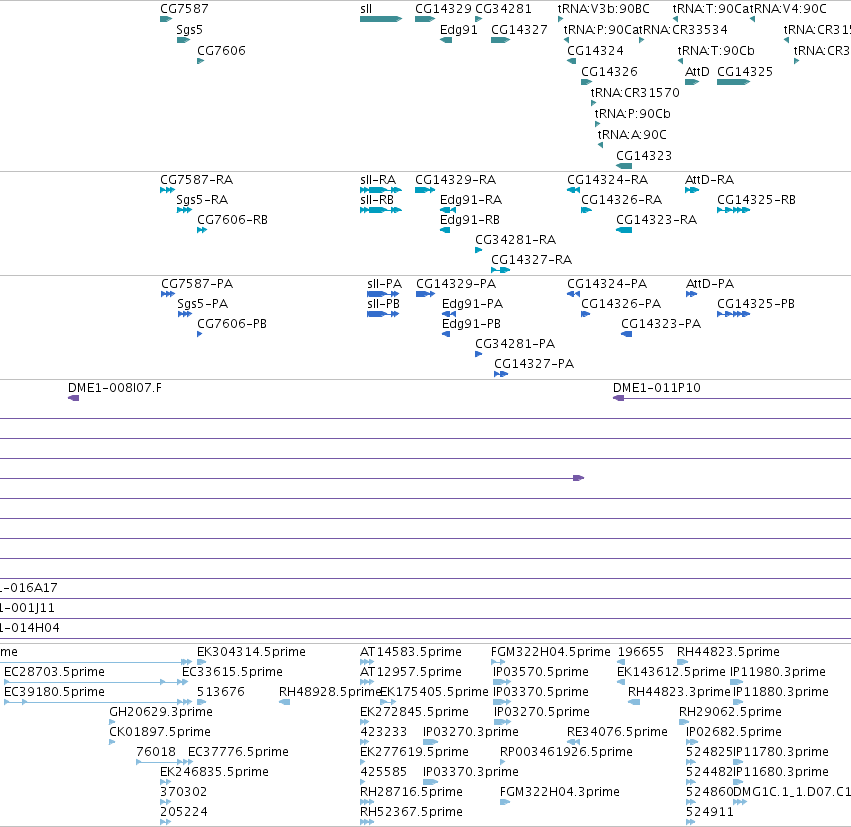This screenshot has width=851, height=827.
Task: Click the teal CG14323 gene glyph
Action: [624, 166]
